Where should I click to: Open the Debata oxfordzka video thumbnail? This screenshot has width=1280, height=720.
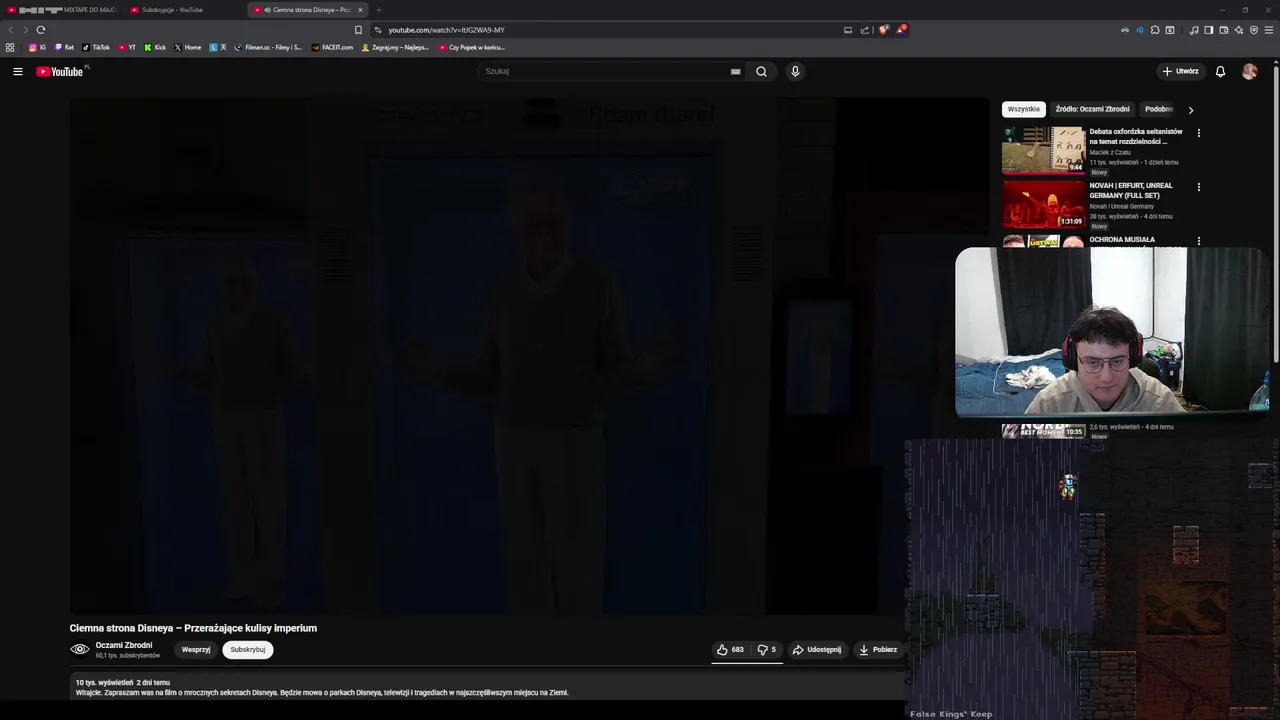[1043, 150]
